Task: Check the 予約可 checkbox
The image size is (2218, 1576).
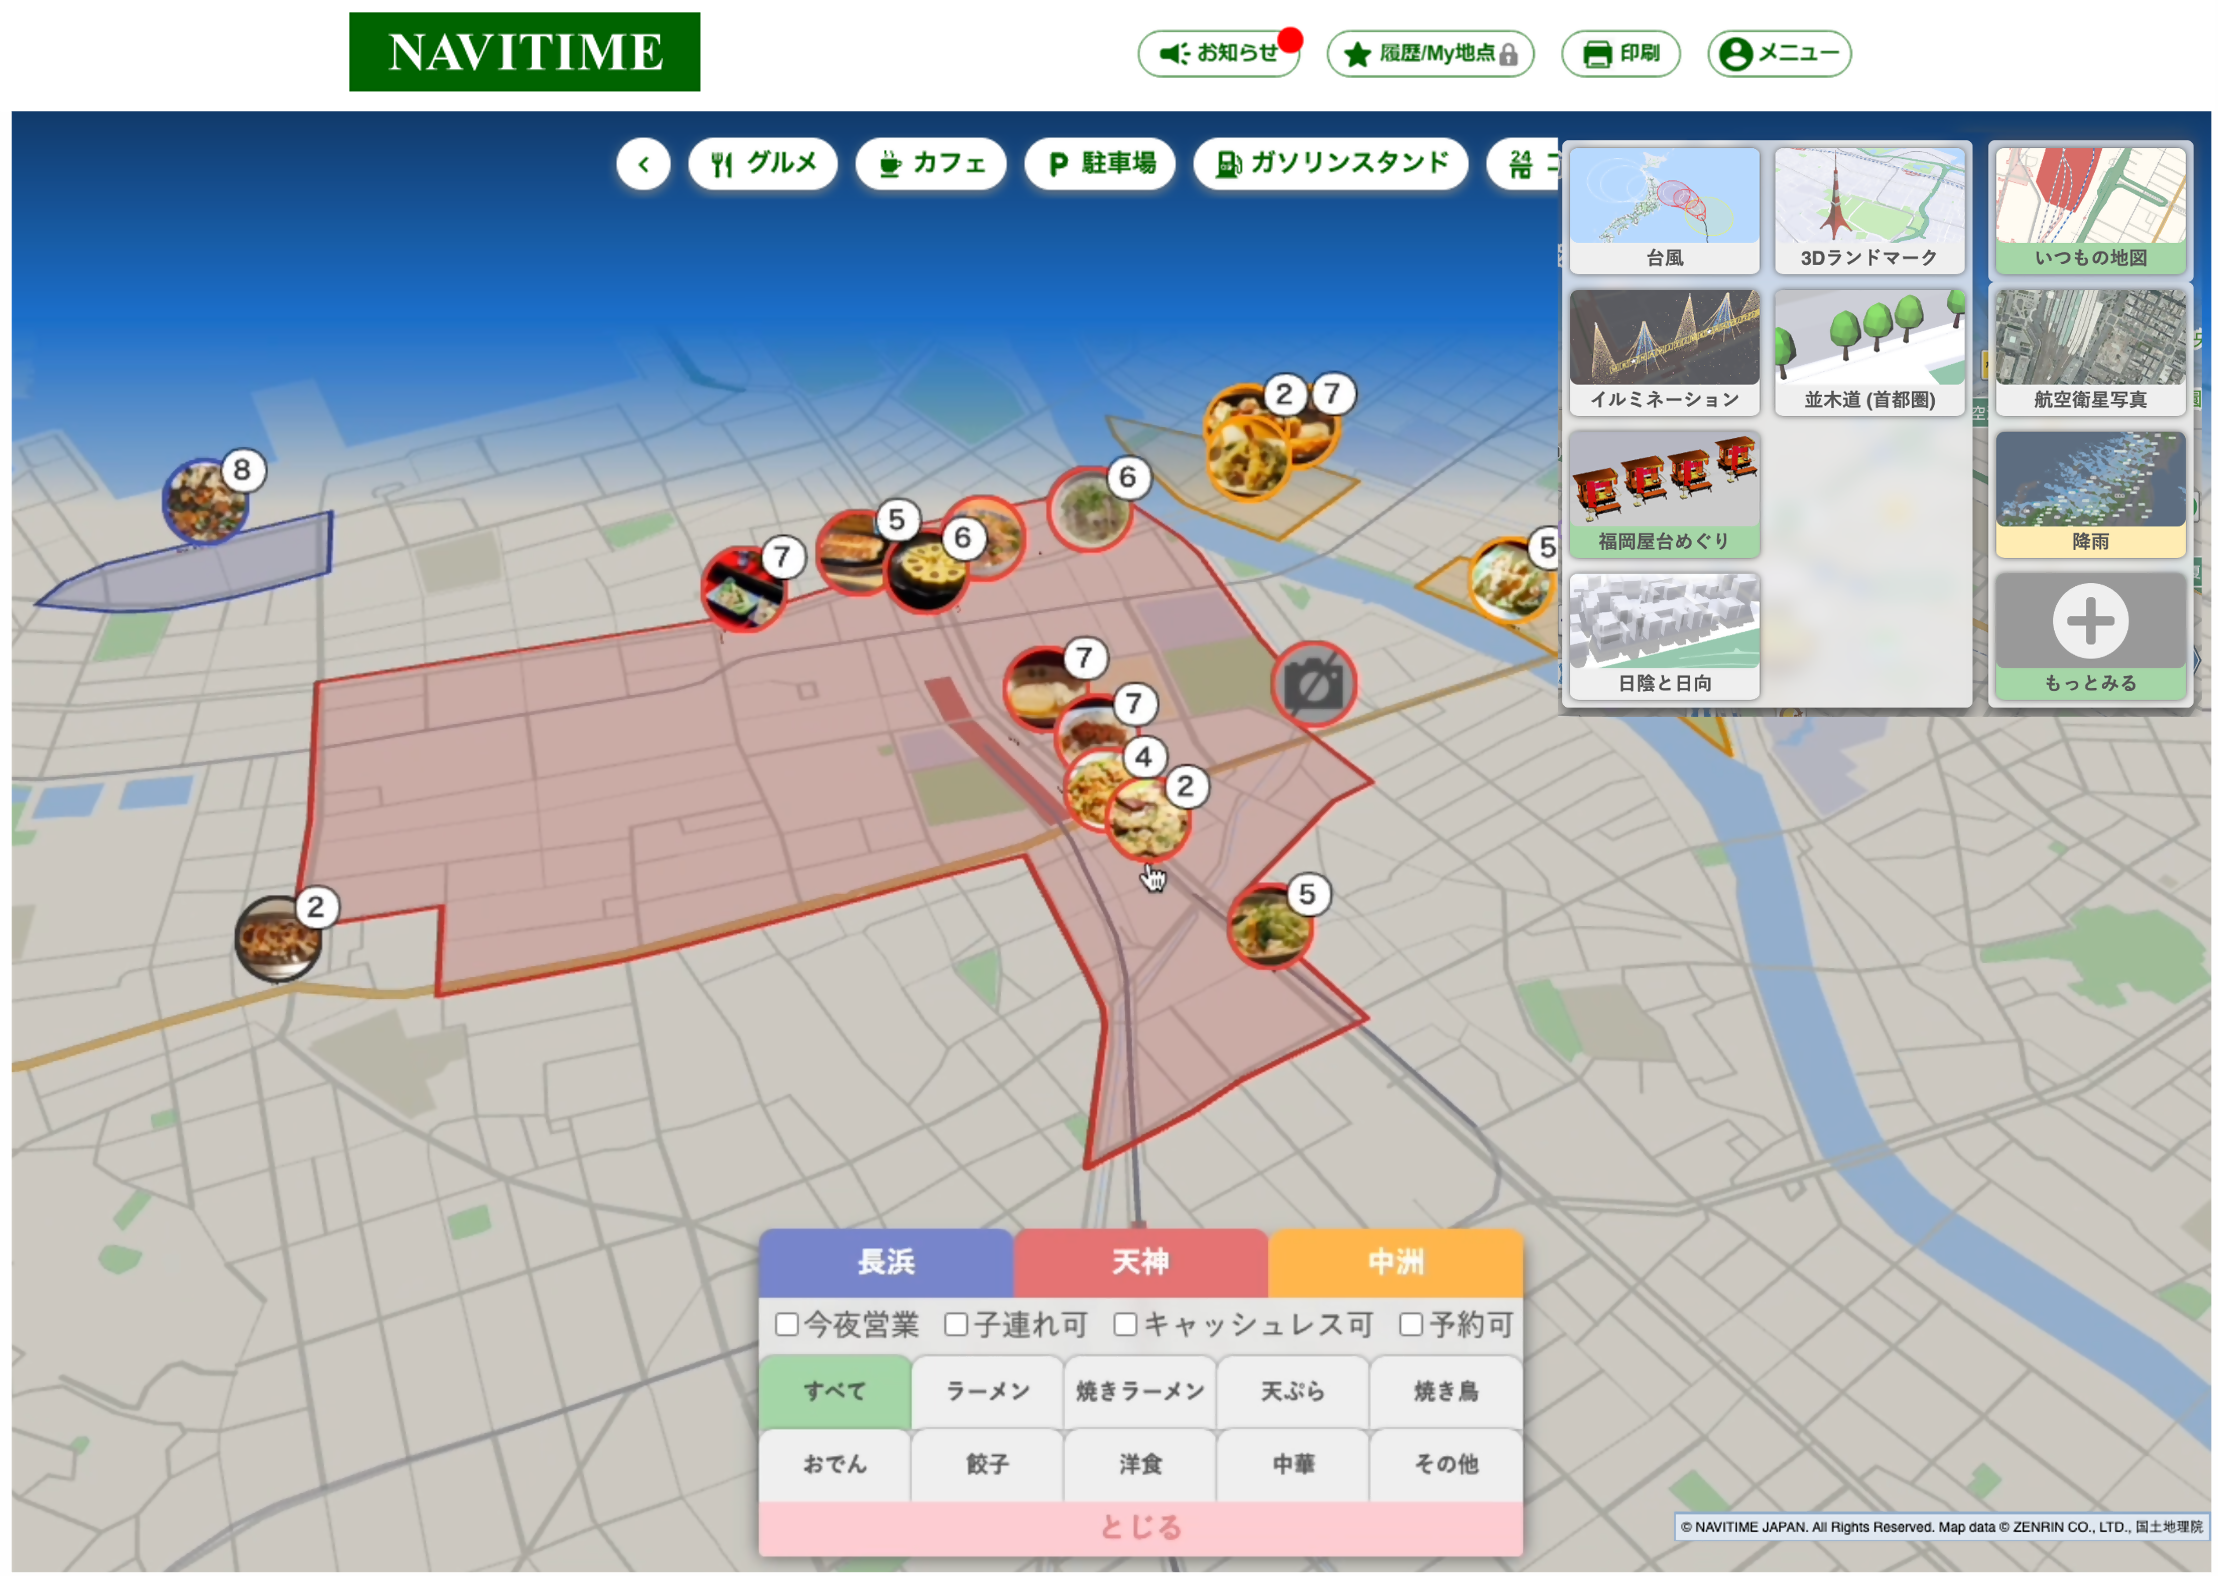Action: 1411,1325
